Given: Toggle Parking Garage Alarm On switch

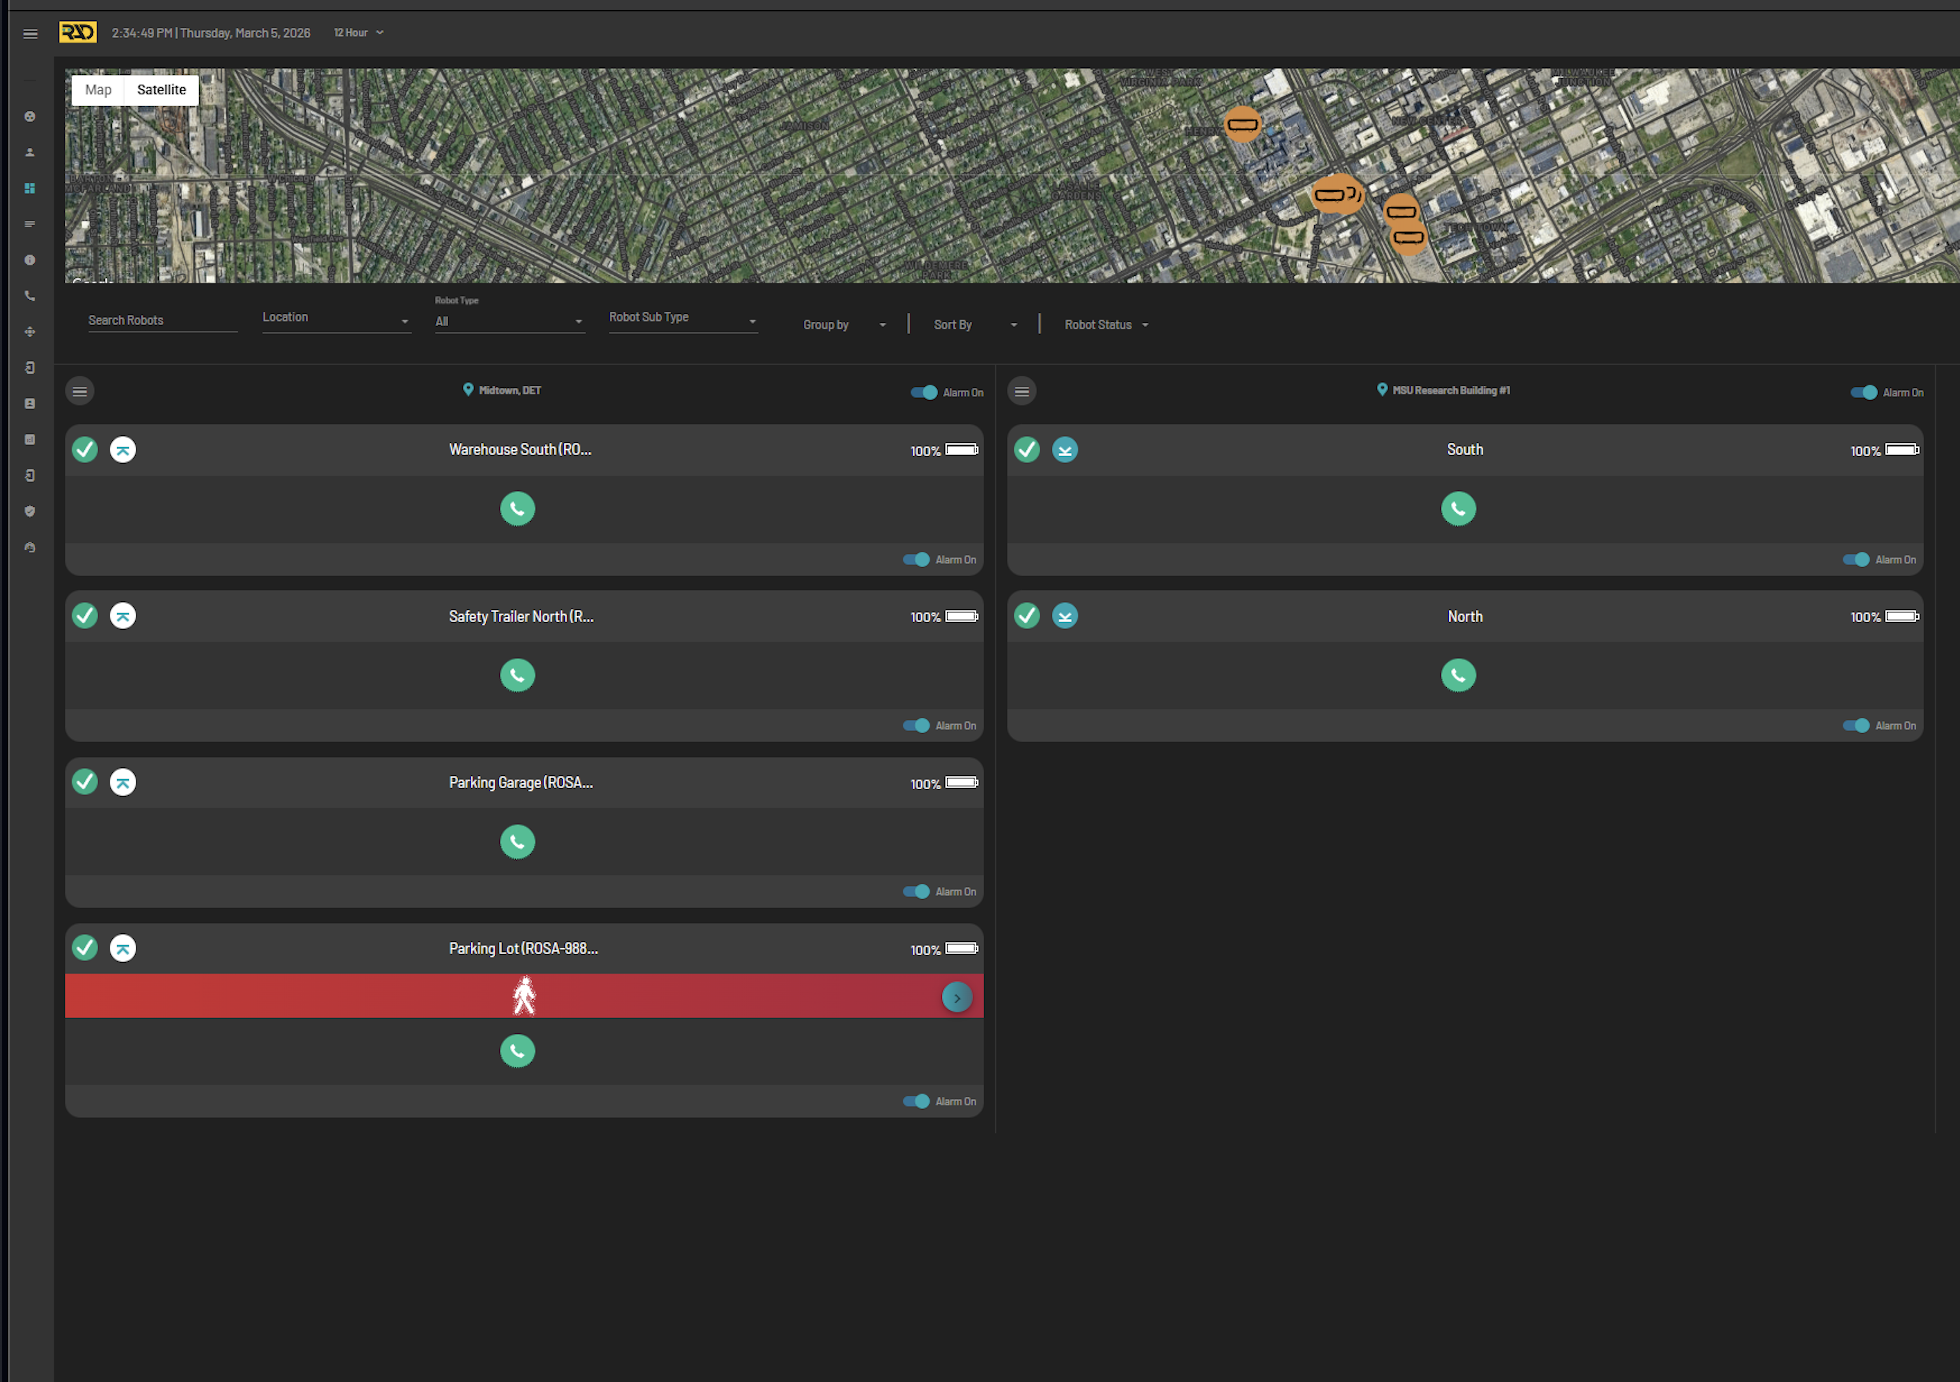Looking at the screenshot, I should [x=916, y=892].
